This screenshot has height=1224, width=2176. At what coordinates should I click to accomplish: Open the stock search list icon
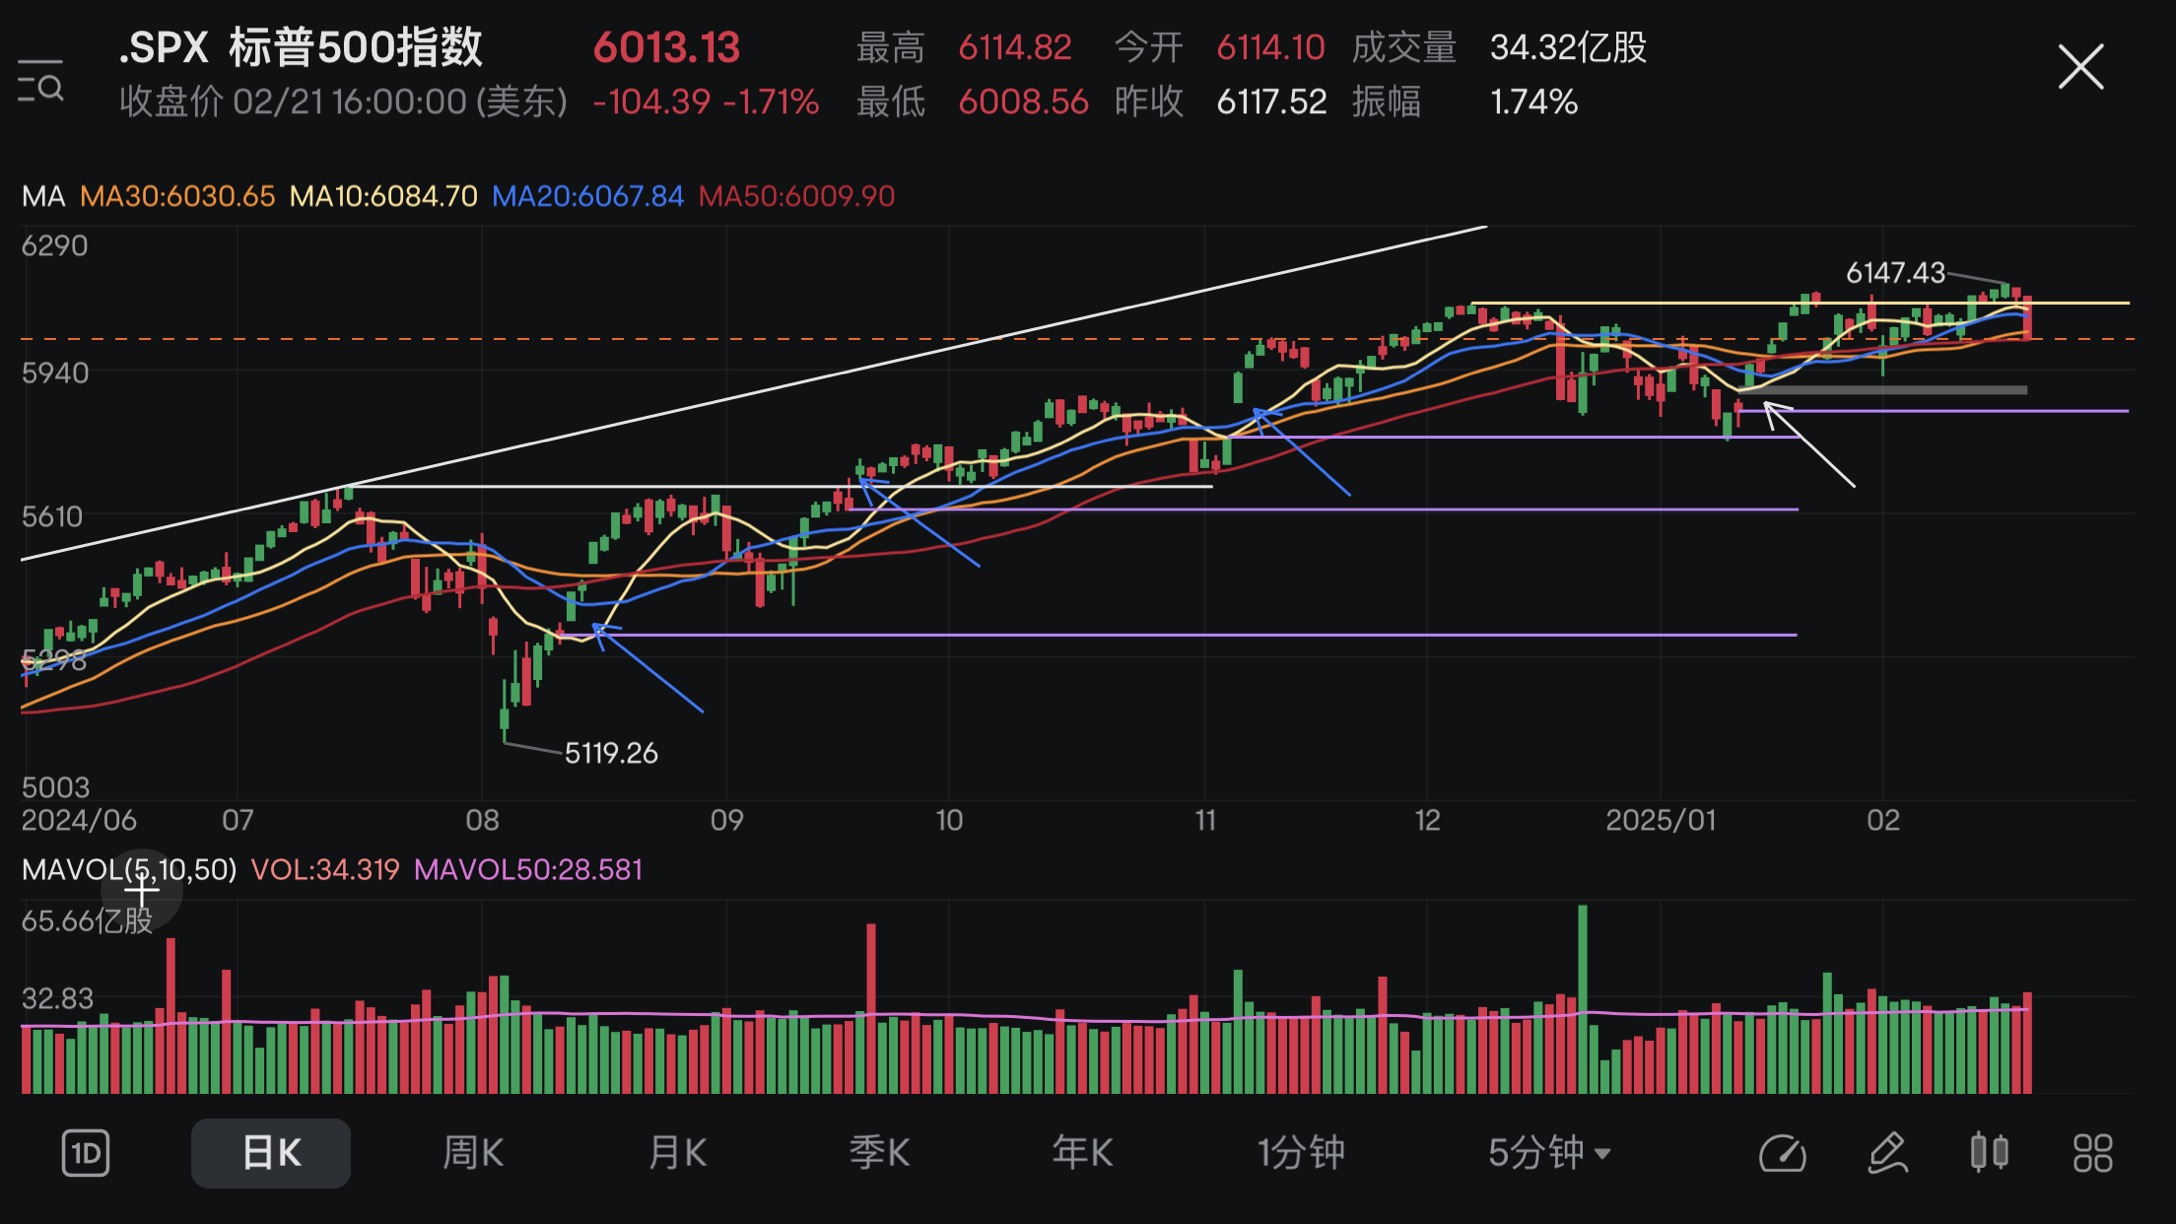click(x=41, y=82)
